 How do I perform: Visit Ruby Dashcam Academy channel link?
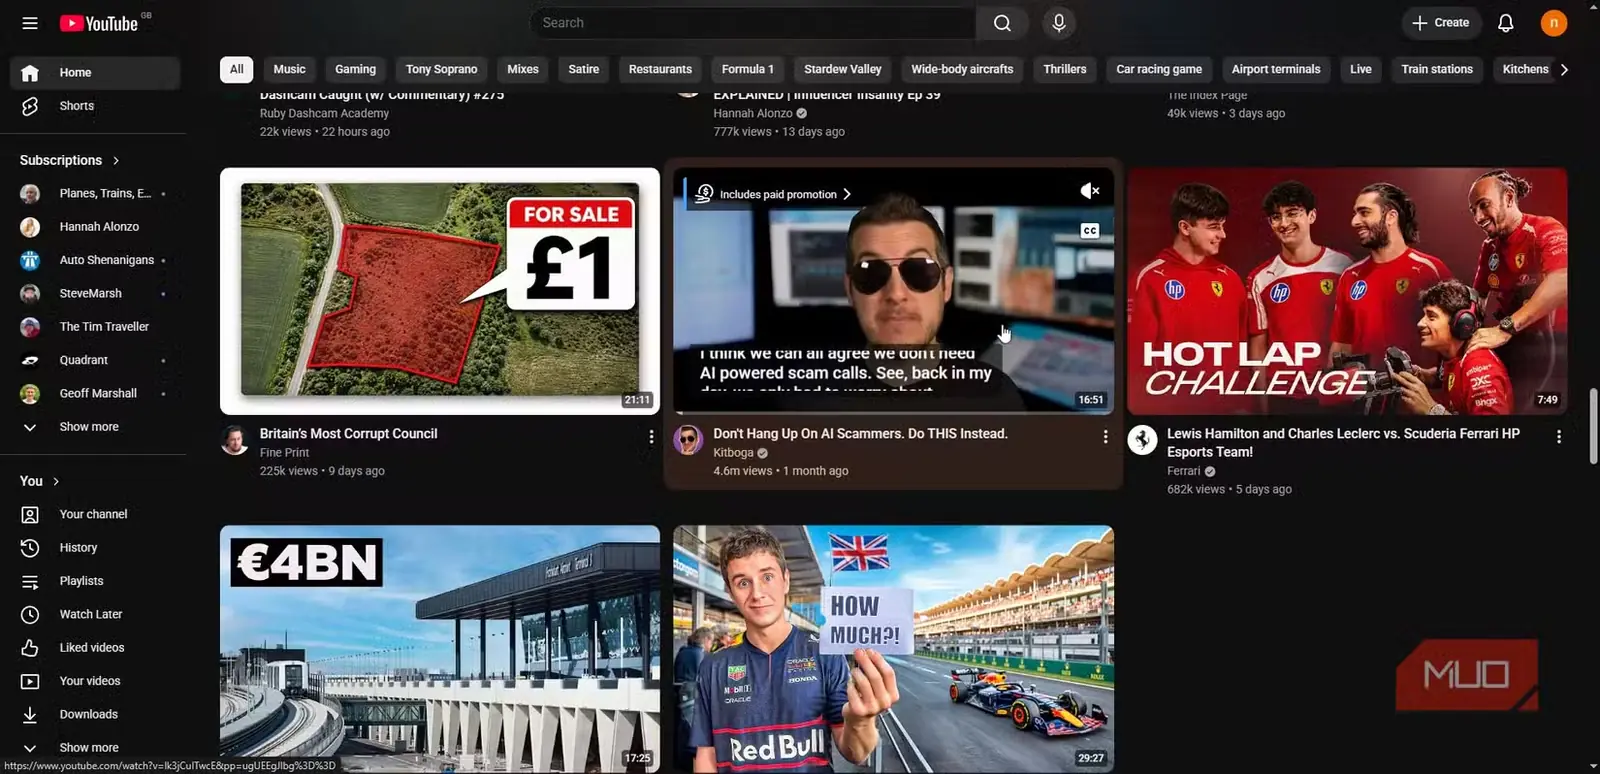click(x=324, y=113)
